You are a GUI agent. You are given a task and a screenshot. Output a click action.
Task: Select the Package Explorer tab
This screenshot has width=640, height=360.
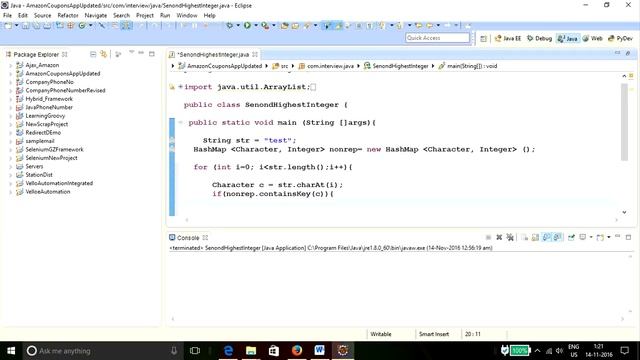click(x=36, y=54)
